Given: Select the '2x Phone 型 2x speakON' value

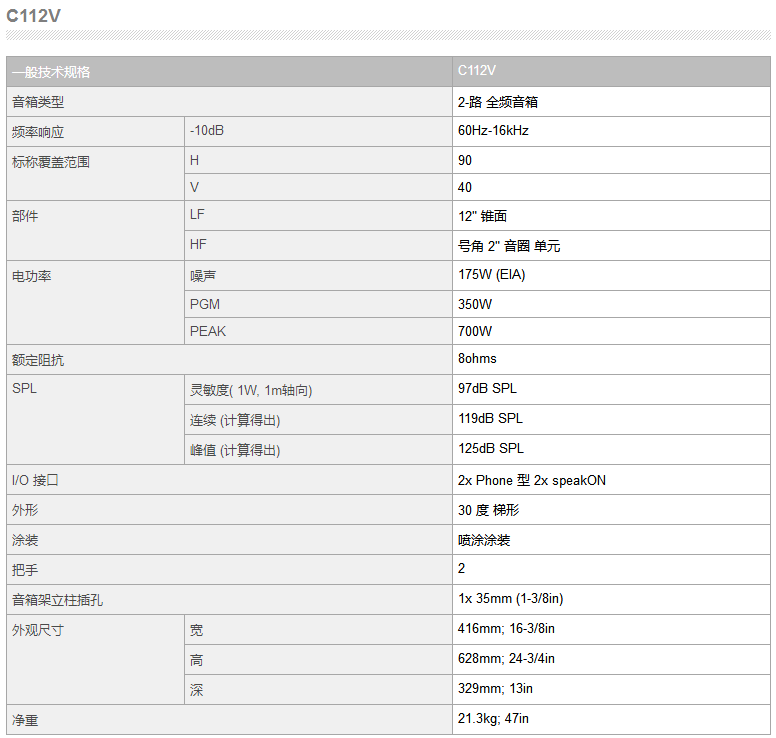Looking at the screenshot, I should [x=532, y=480].
